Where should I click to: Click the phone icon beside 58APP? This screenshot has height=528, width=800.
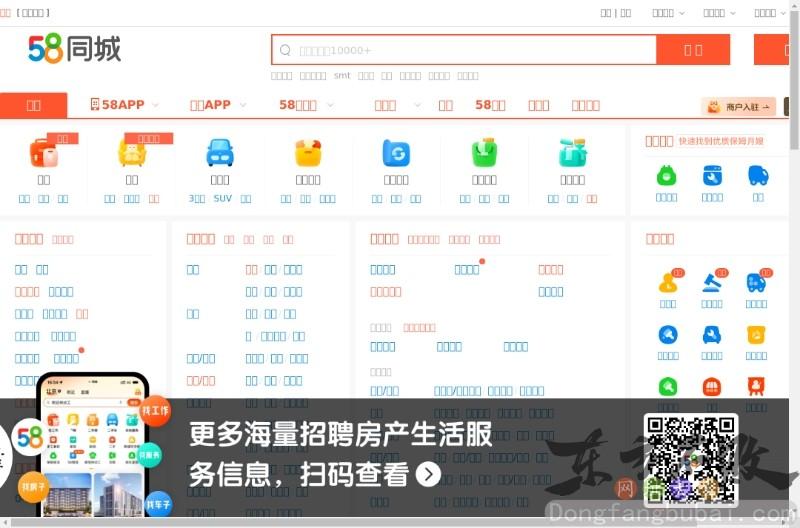coord(95,104)
